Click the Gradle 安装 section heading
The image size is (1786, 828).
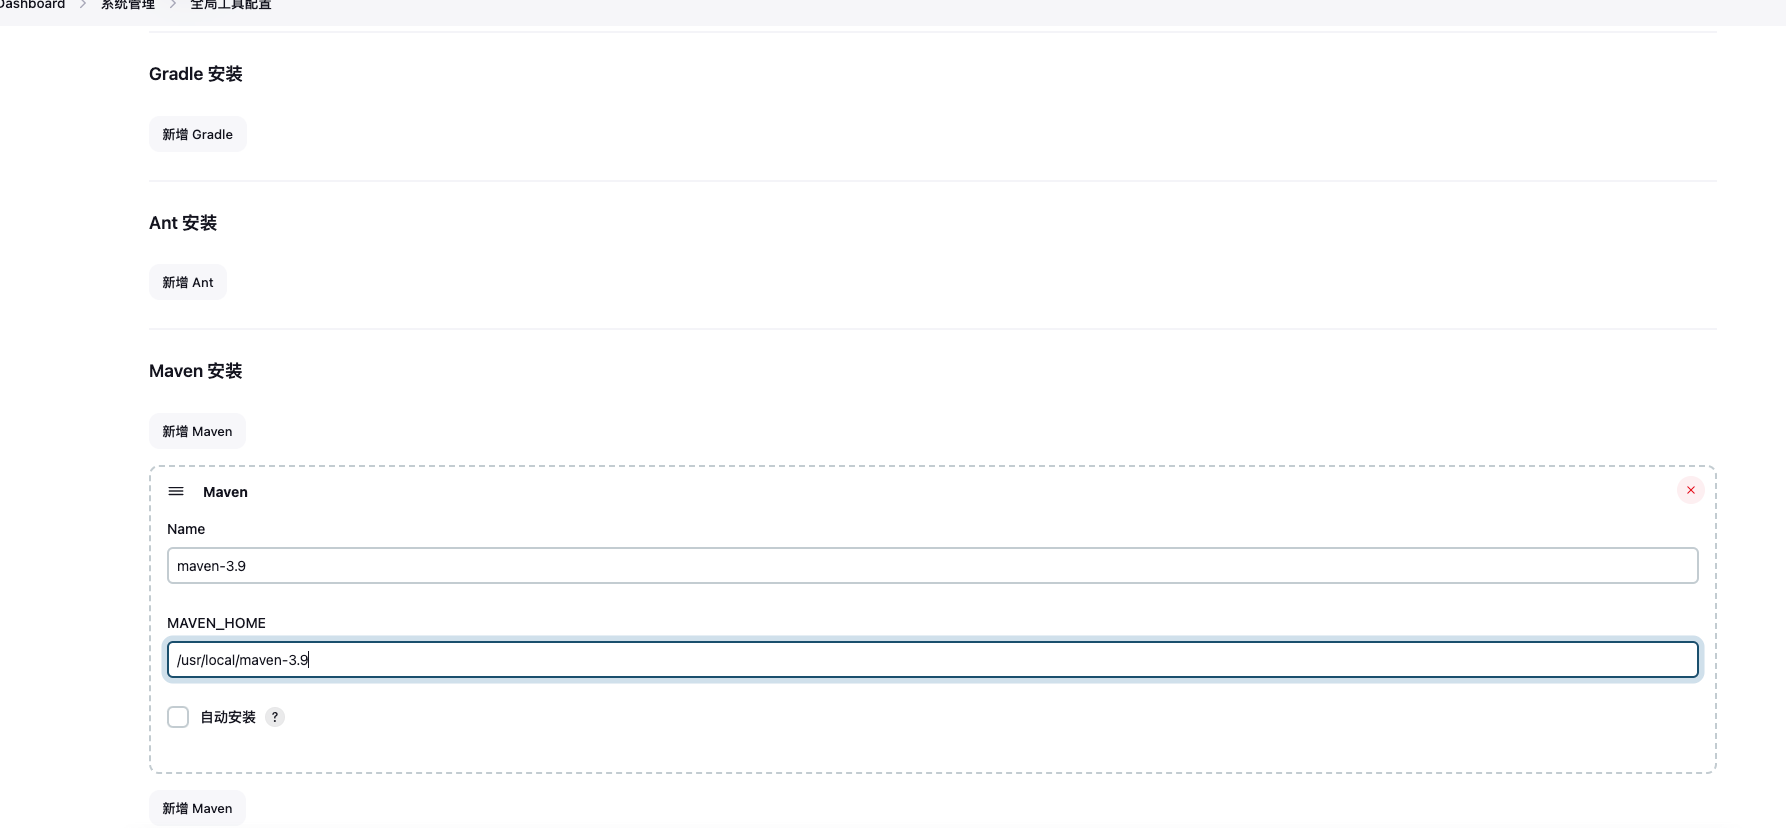195,73
